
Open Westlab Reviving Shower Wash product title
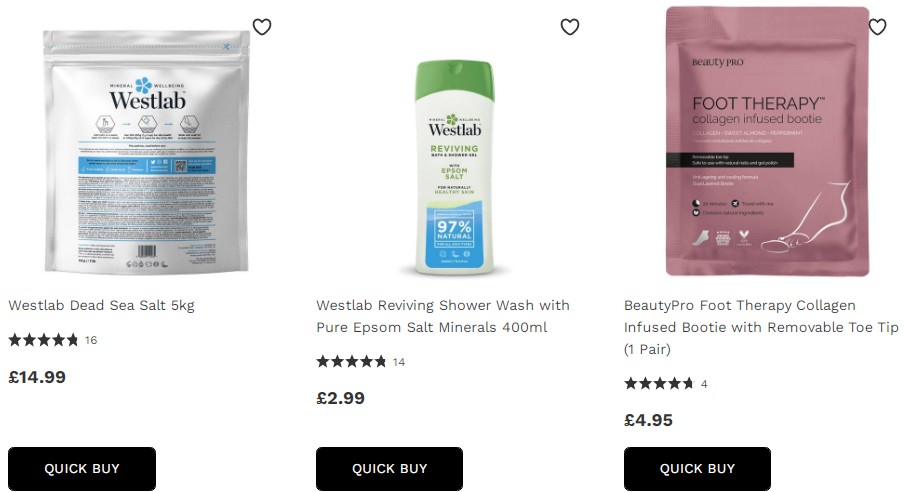point(443,316)
